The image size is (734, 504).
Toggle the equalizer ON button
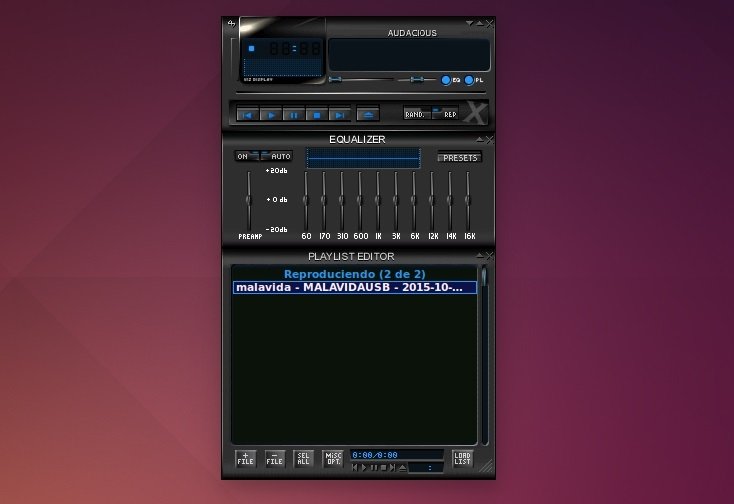[247, 156]
